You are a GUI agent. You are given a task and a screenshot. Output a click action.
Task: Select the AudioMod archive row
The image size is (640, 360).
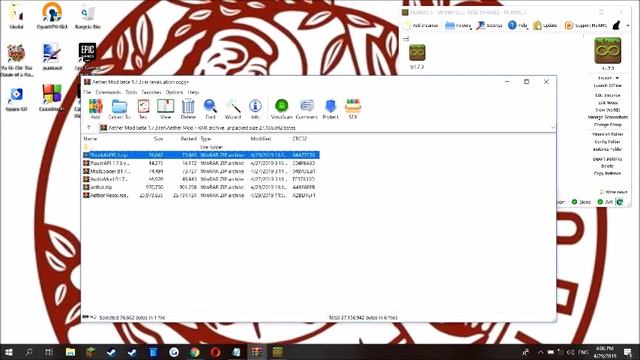201,179
